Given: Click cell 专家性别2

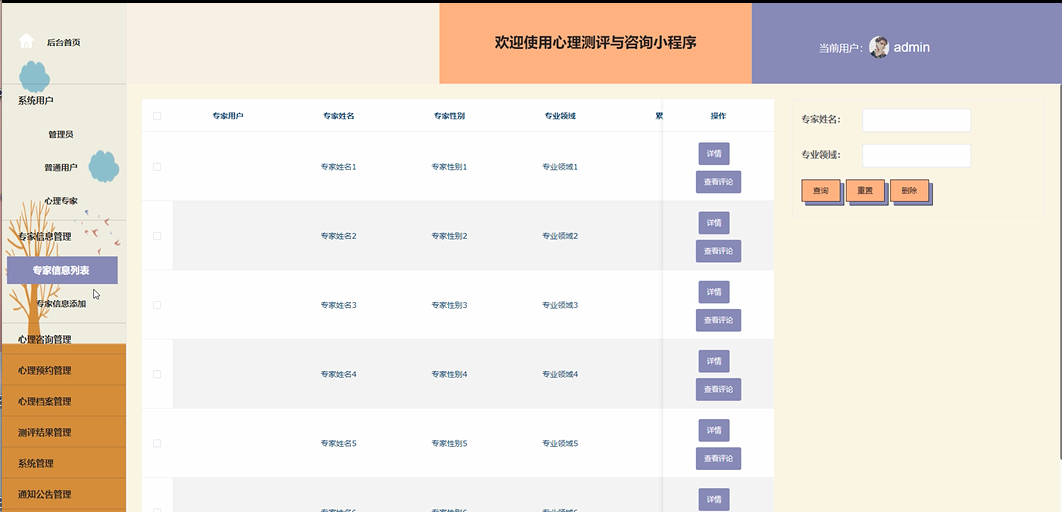Looking at the screenshot, I should click(449, 236).
